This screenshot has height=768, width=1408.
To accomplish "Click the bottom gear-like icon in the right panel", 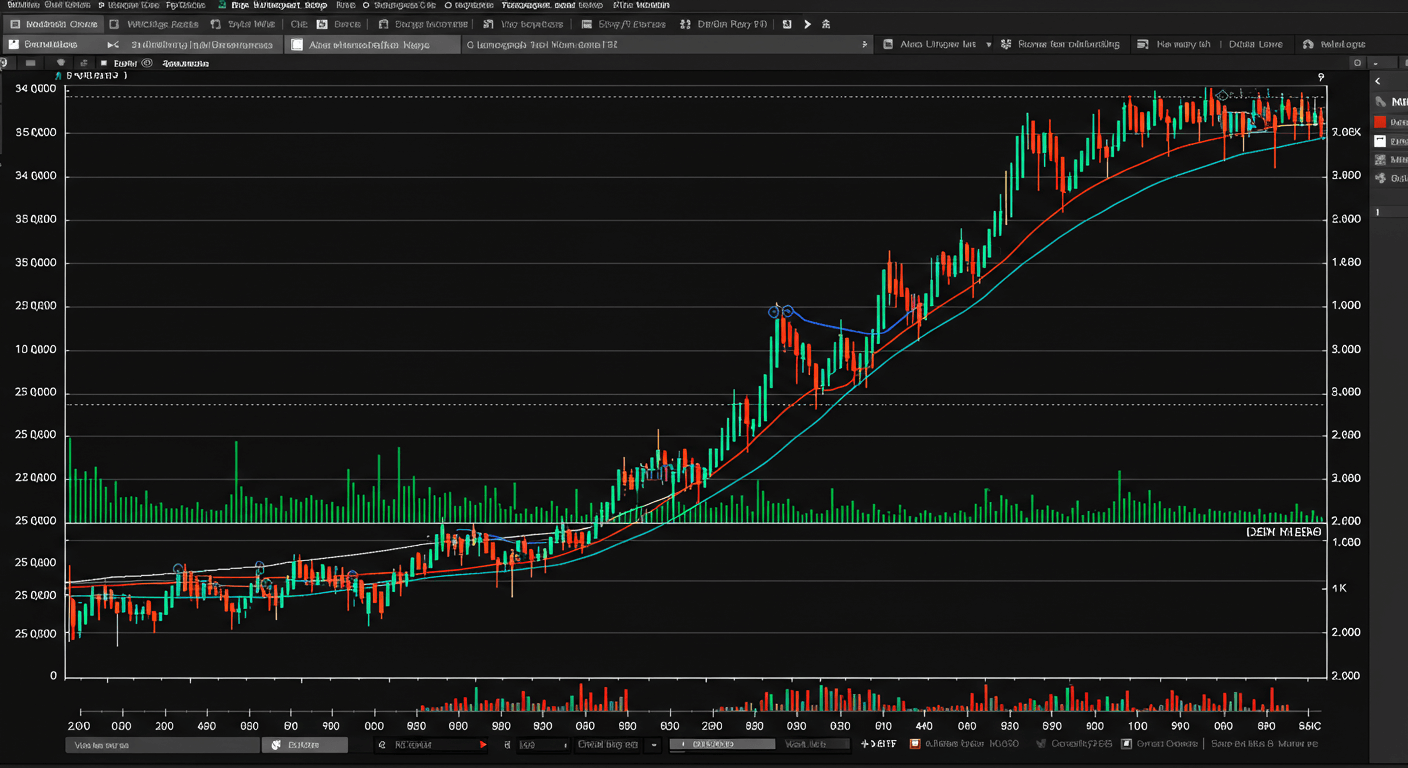I will [1381, 178].
